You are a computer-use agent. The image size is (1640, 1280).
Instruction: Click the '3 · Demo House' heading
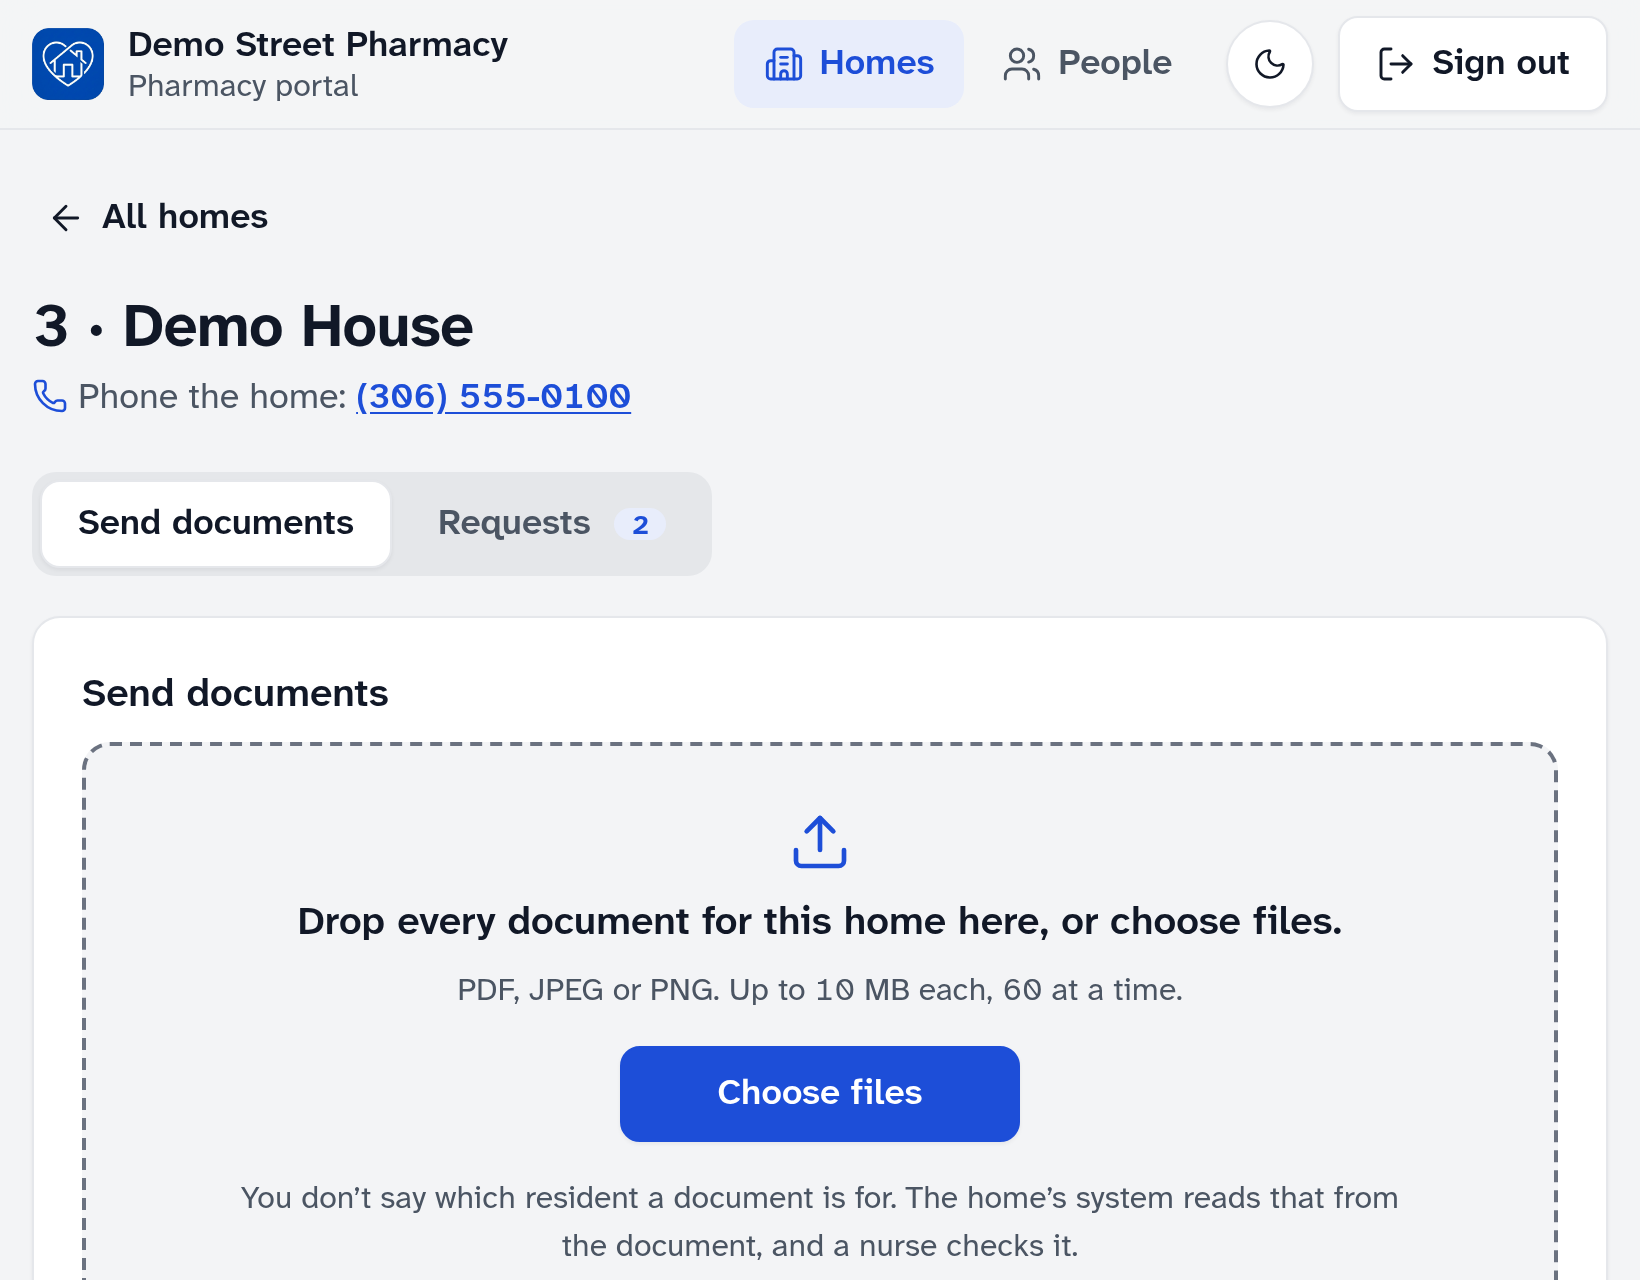tap(254, 326)
